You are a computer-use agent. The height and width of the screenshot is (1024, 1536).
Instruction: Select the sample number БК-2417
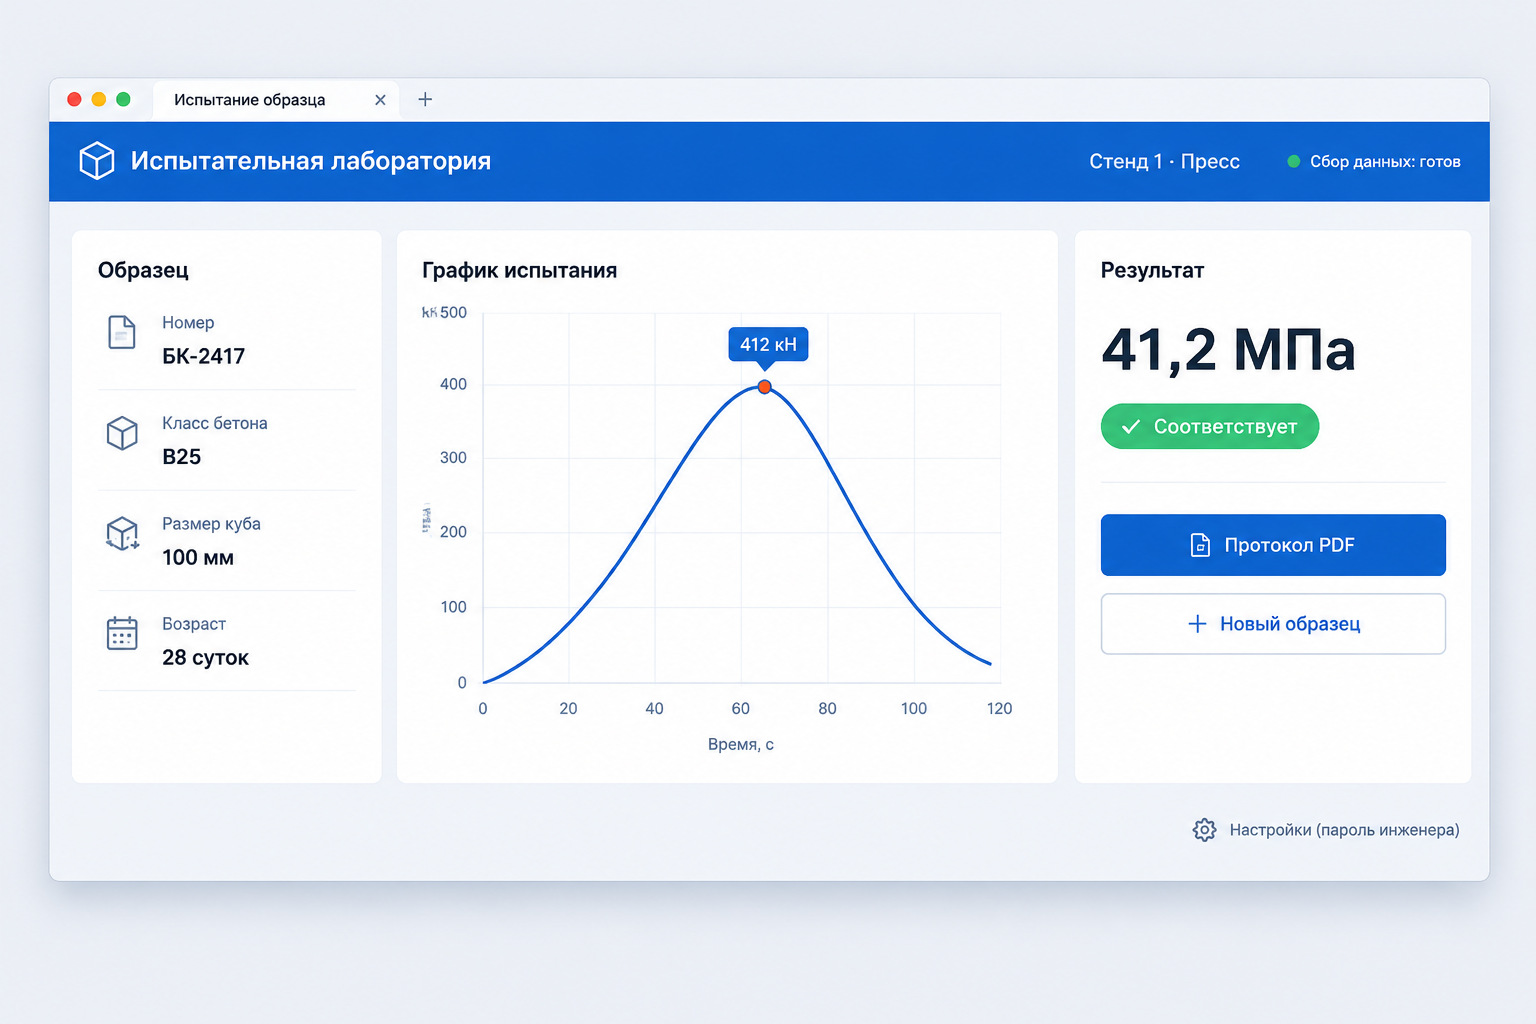coord(203,357)
